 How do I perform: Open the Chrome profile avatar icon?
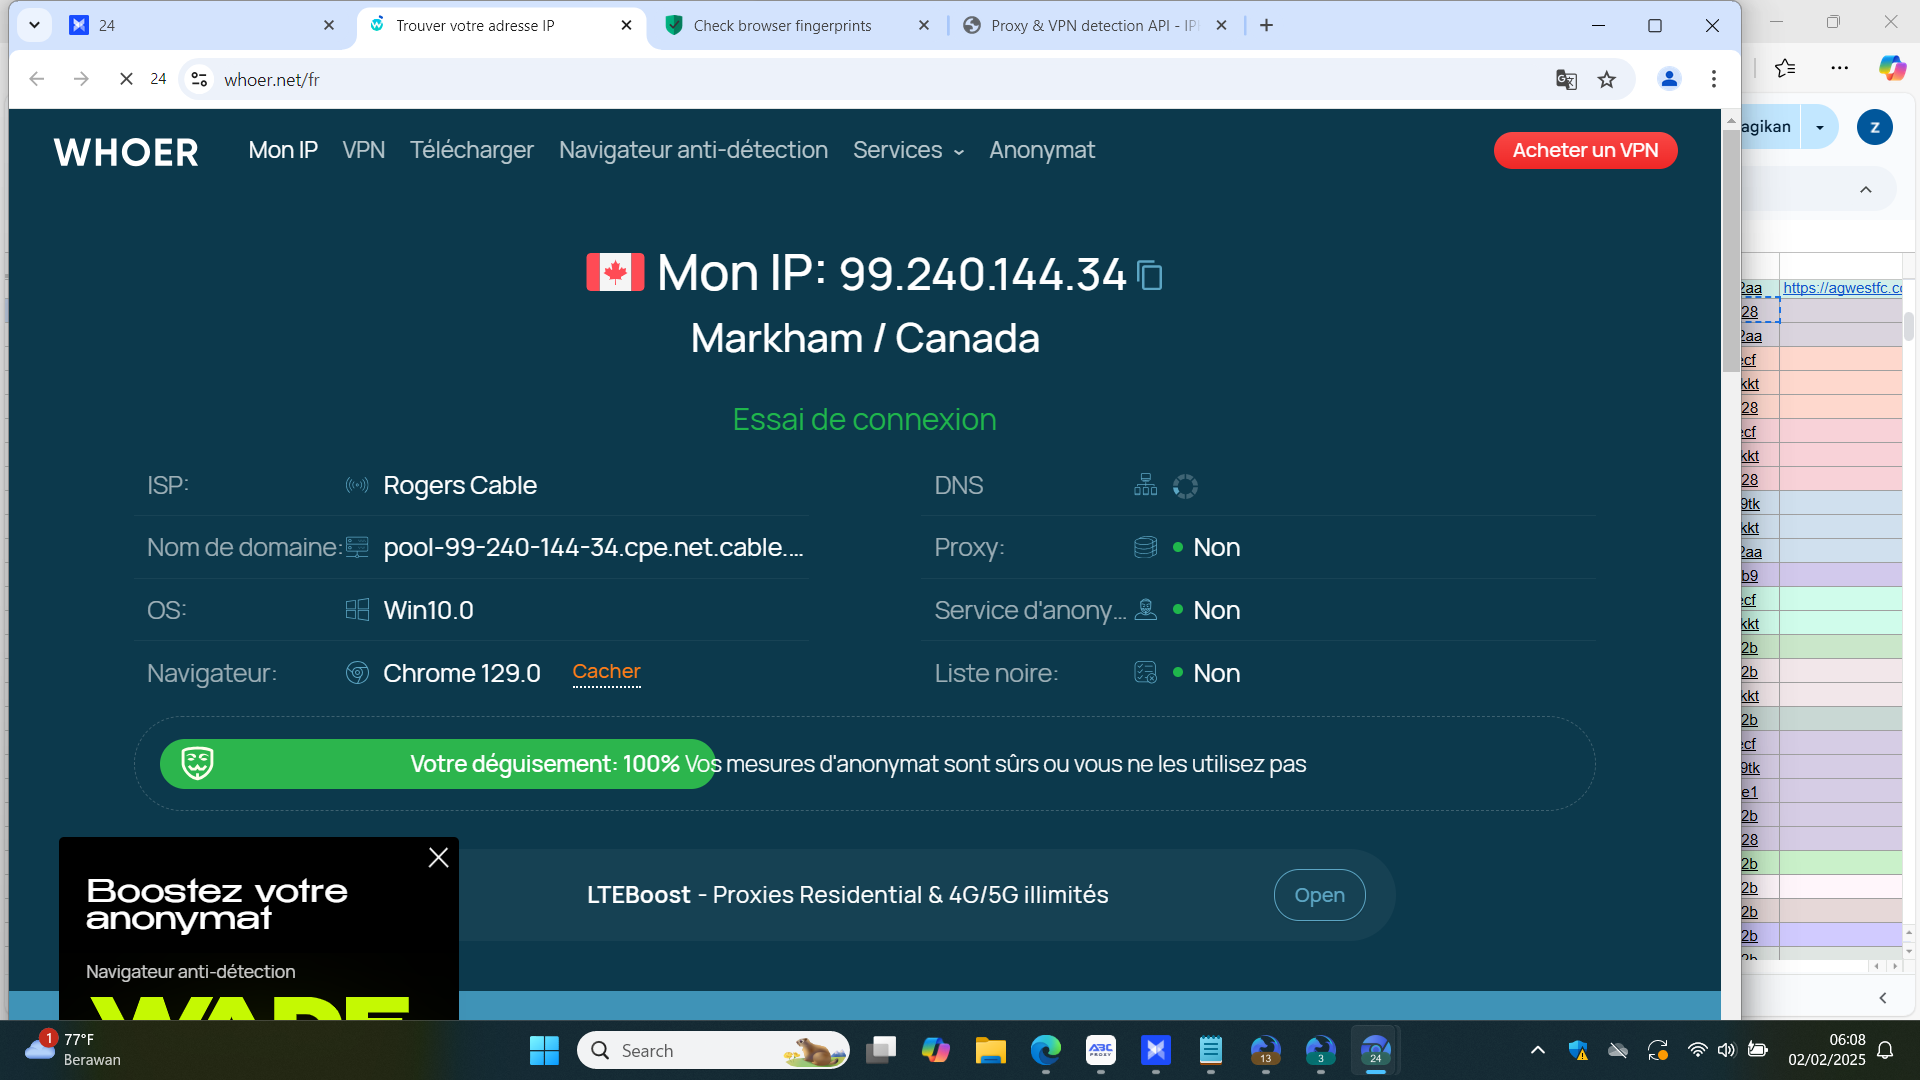[x=1669, y=79]
